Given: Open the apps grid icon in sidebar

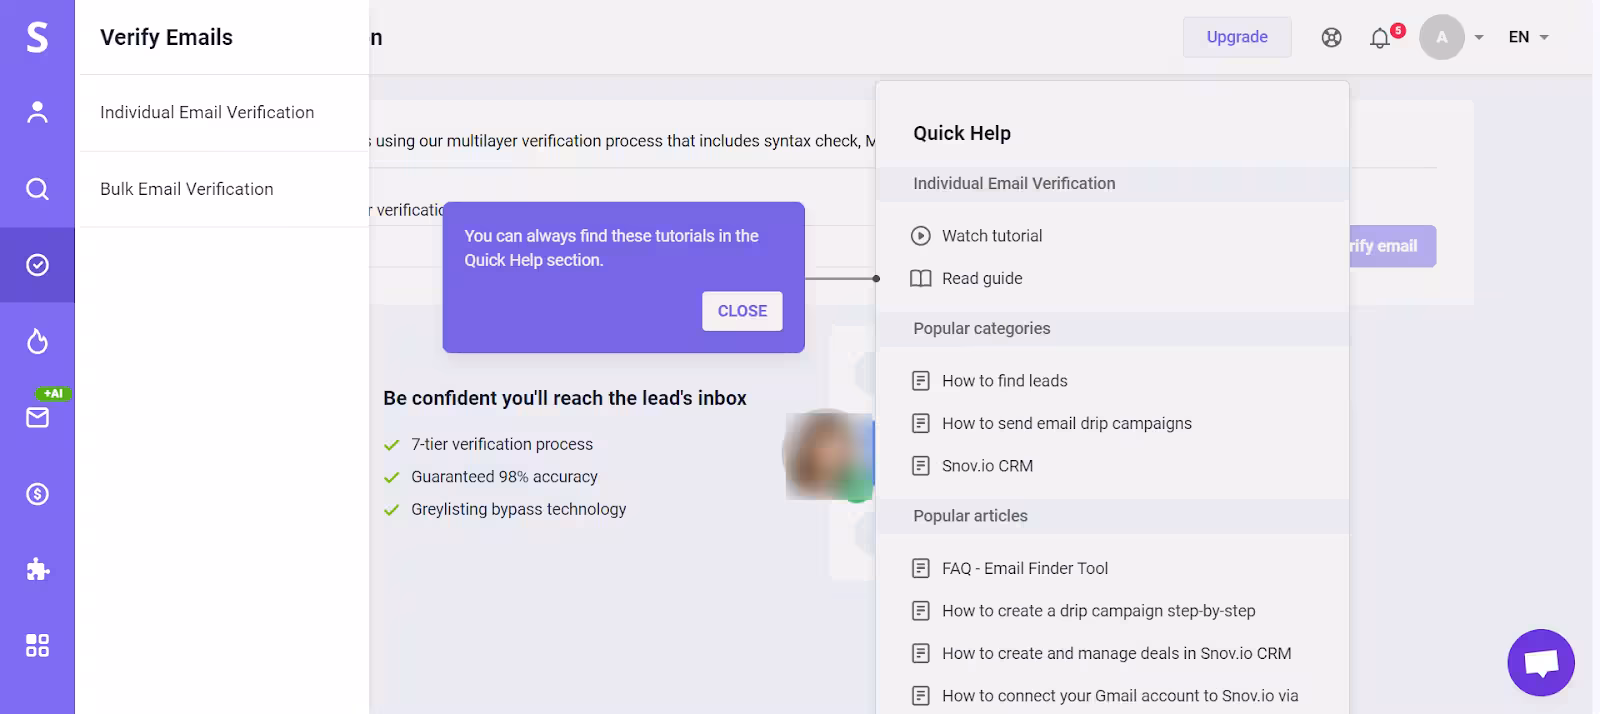Looking at the screenshot, I should click(37, 646).
